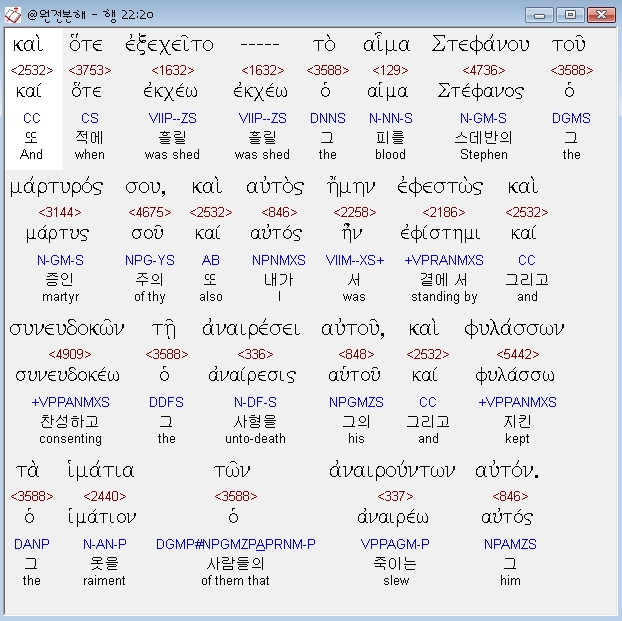
Task: Click the parsing code NPAMZS
Action: pyautogui.click(x=510, y=544)
